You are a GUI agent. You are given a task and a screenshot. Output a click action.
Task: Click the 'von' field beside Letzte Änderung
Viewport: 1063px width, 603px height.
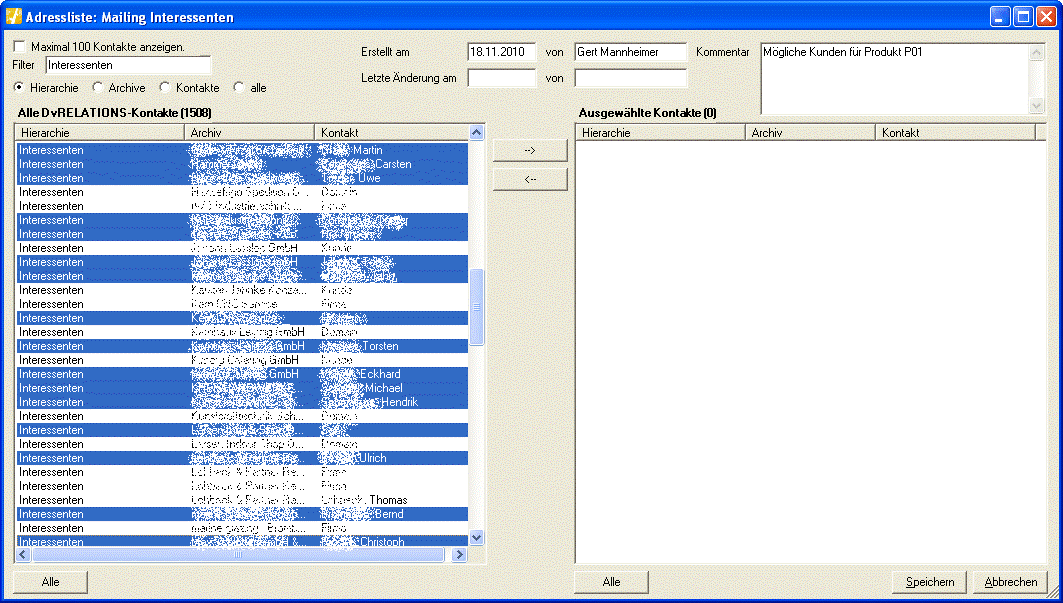point(630,78)
